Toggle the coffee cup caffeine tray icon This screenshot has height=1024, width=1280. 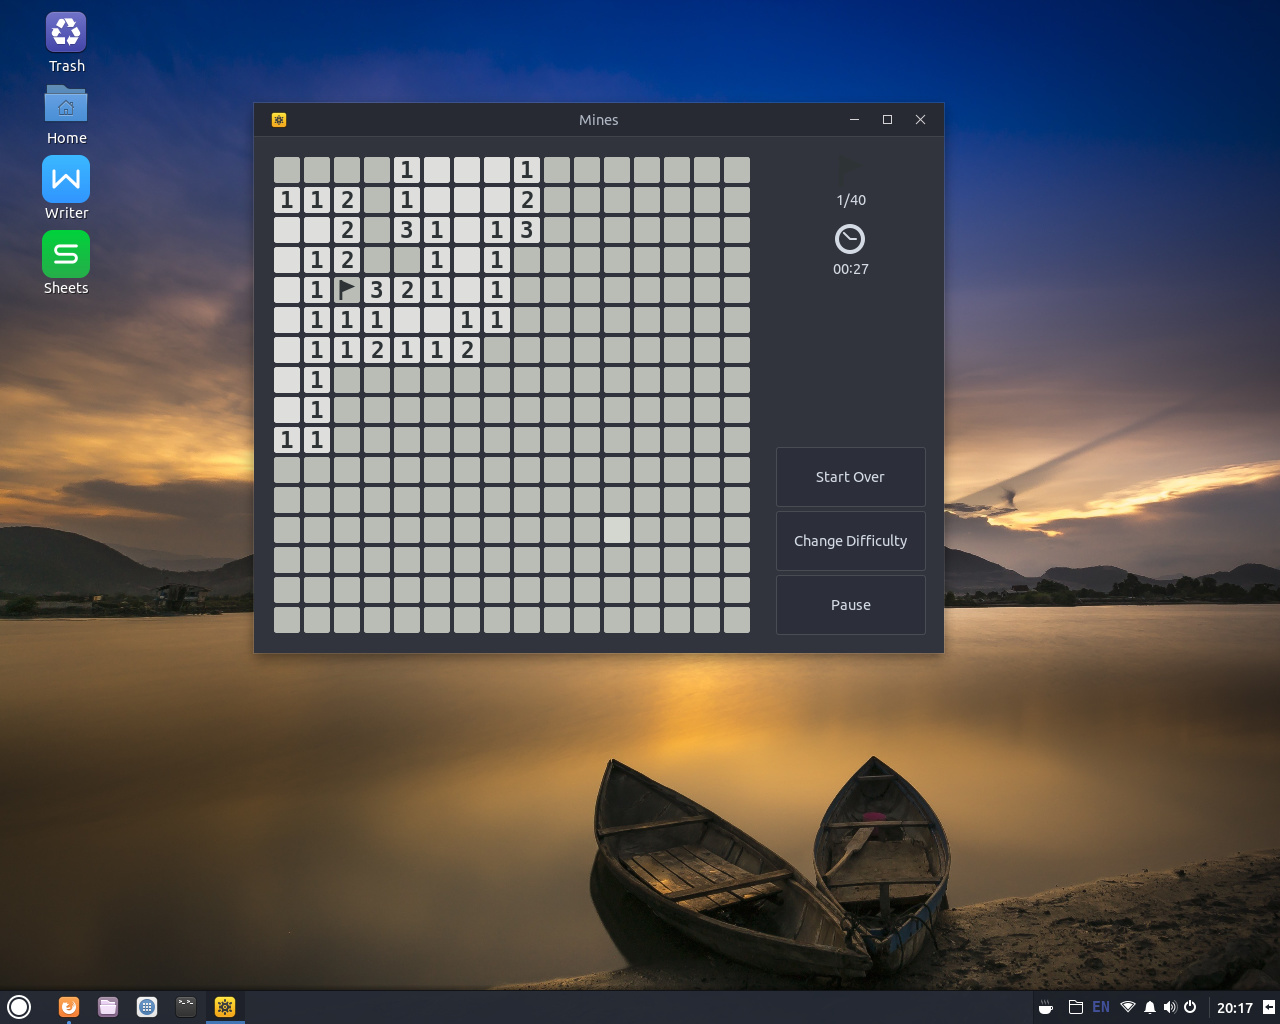point(1046,1007)
